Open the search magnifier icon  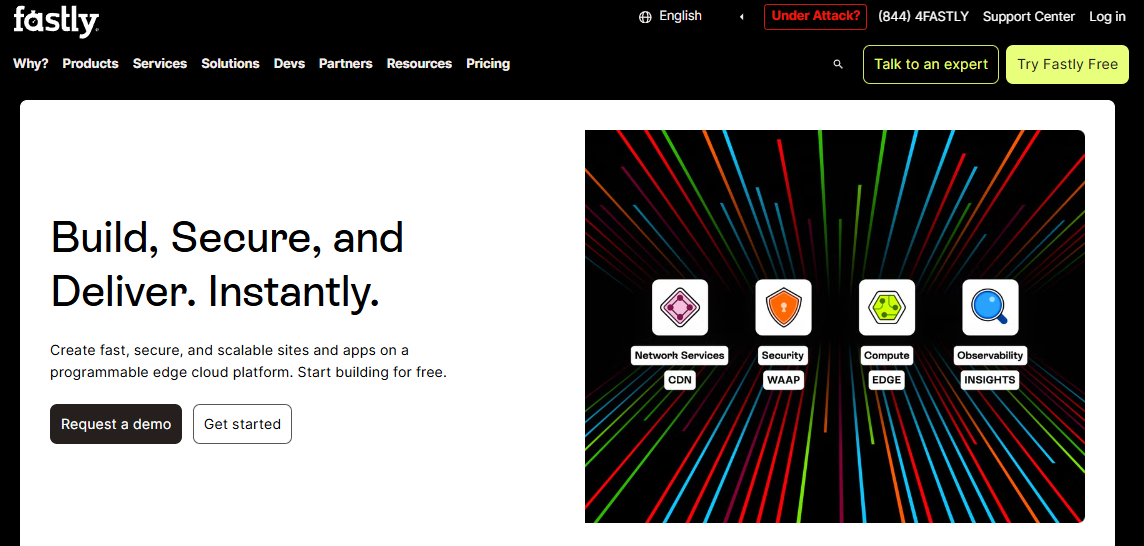[838, 64]
